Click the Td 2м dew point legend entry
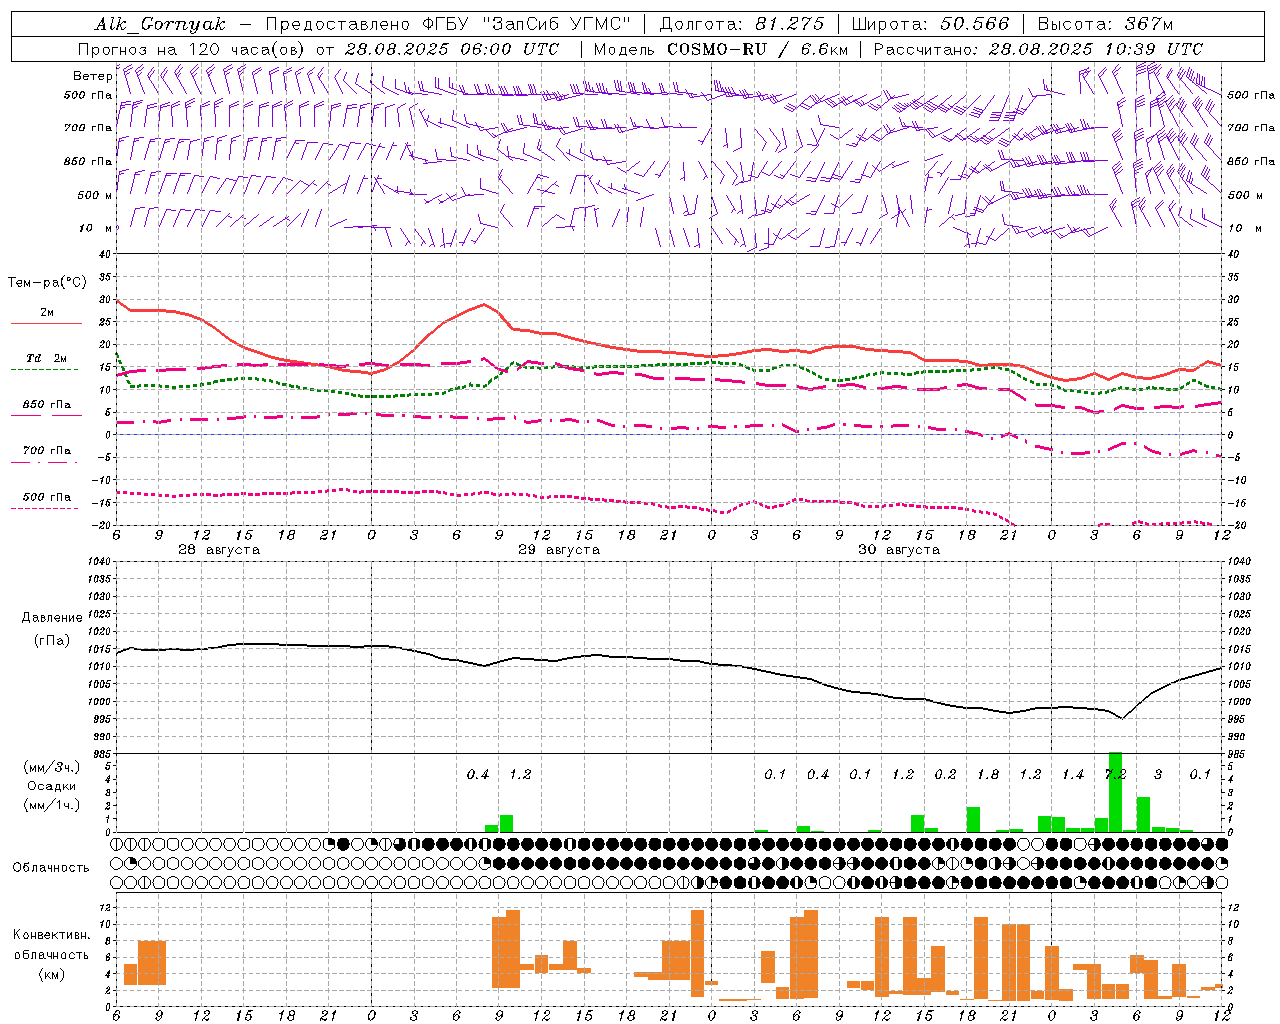This screenshot has height=1024, width=1280. (x=46, y=358)
